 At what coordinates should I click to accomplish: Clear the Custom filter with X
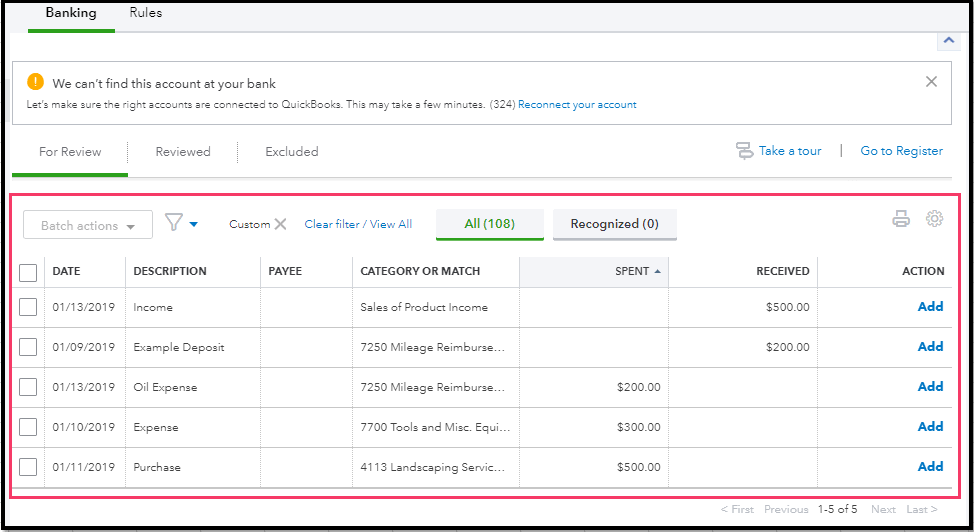pos(281,224)
